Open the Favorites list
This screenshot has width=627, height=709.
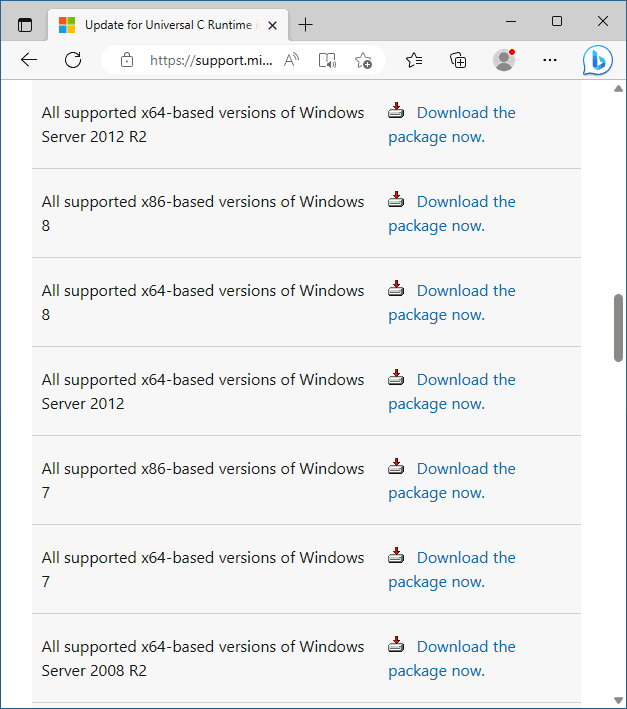[x=414, y=60]
